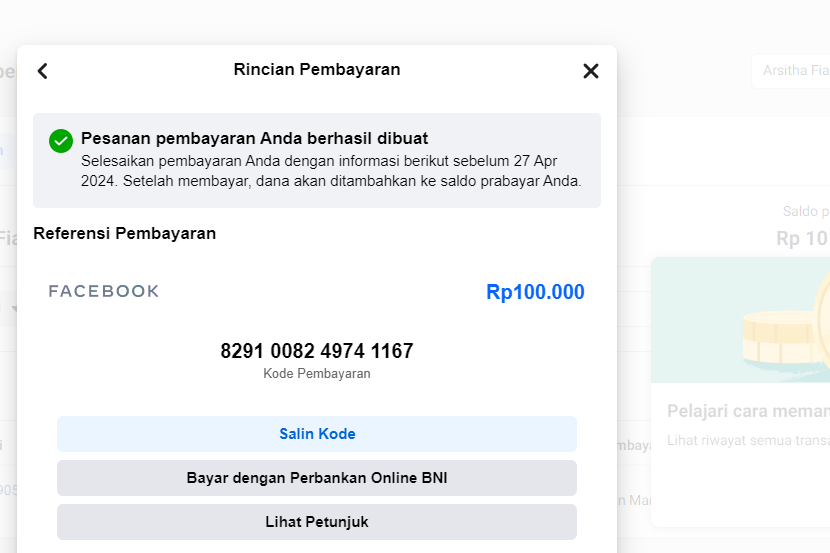Click the Rincian Pembayaran dialog title
Image resolution: width=830 pixels, height=553 pixels.
click(317, 69)
